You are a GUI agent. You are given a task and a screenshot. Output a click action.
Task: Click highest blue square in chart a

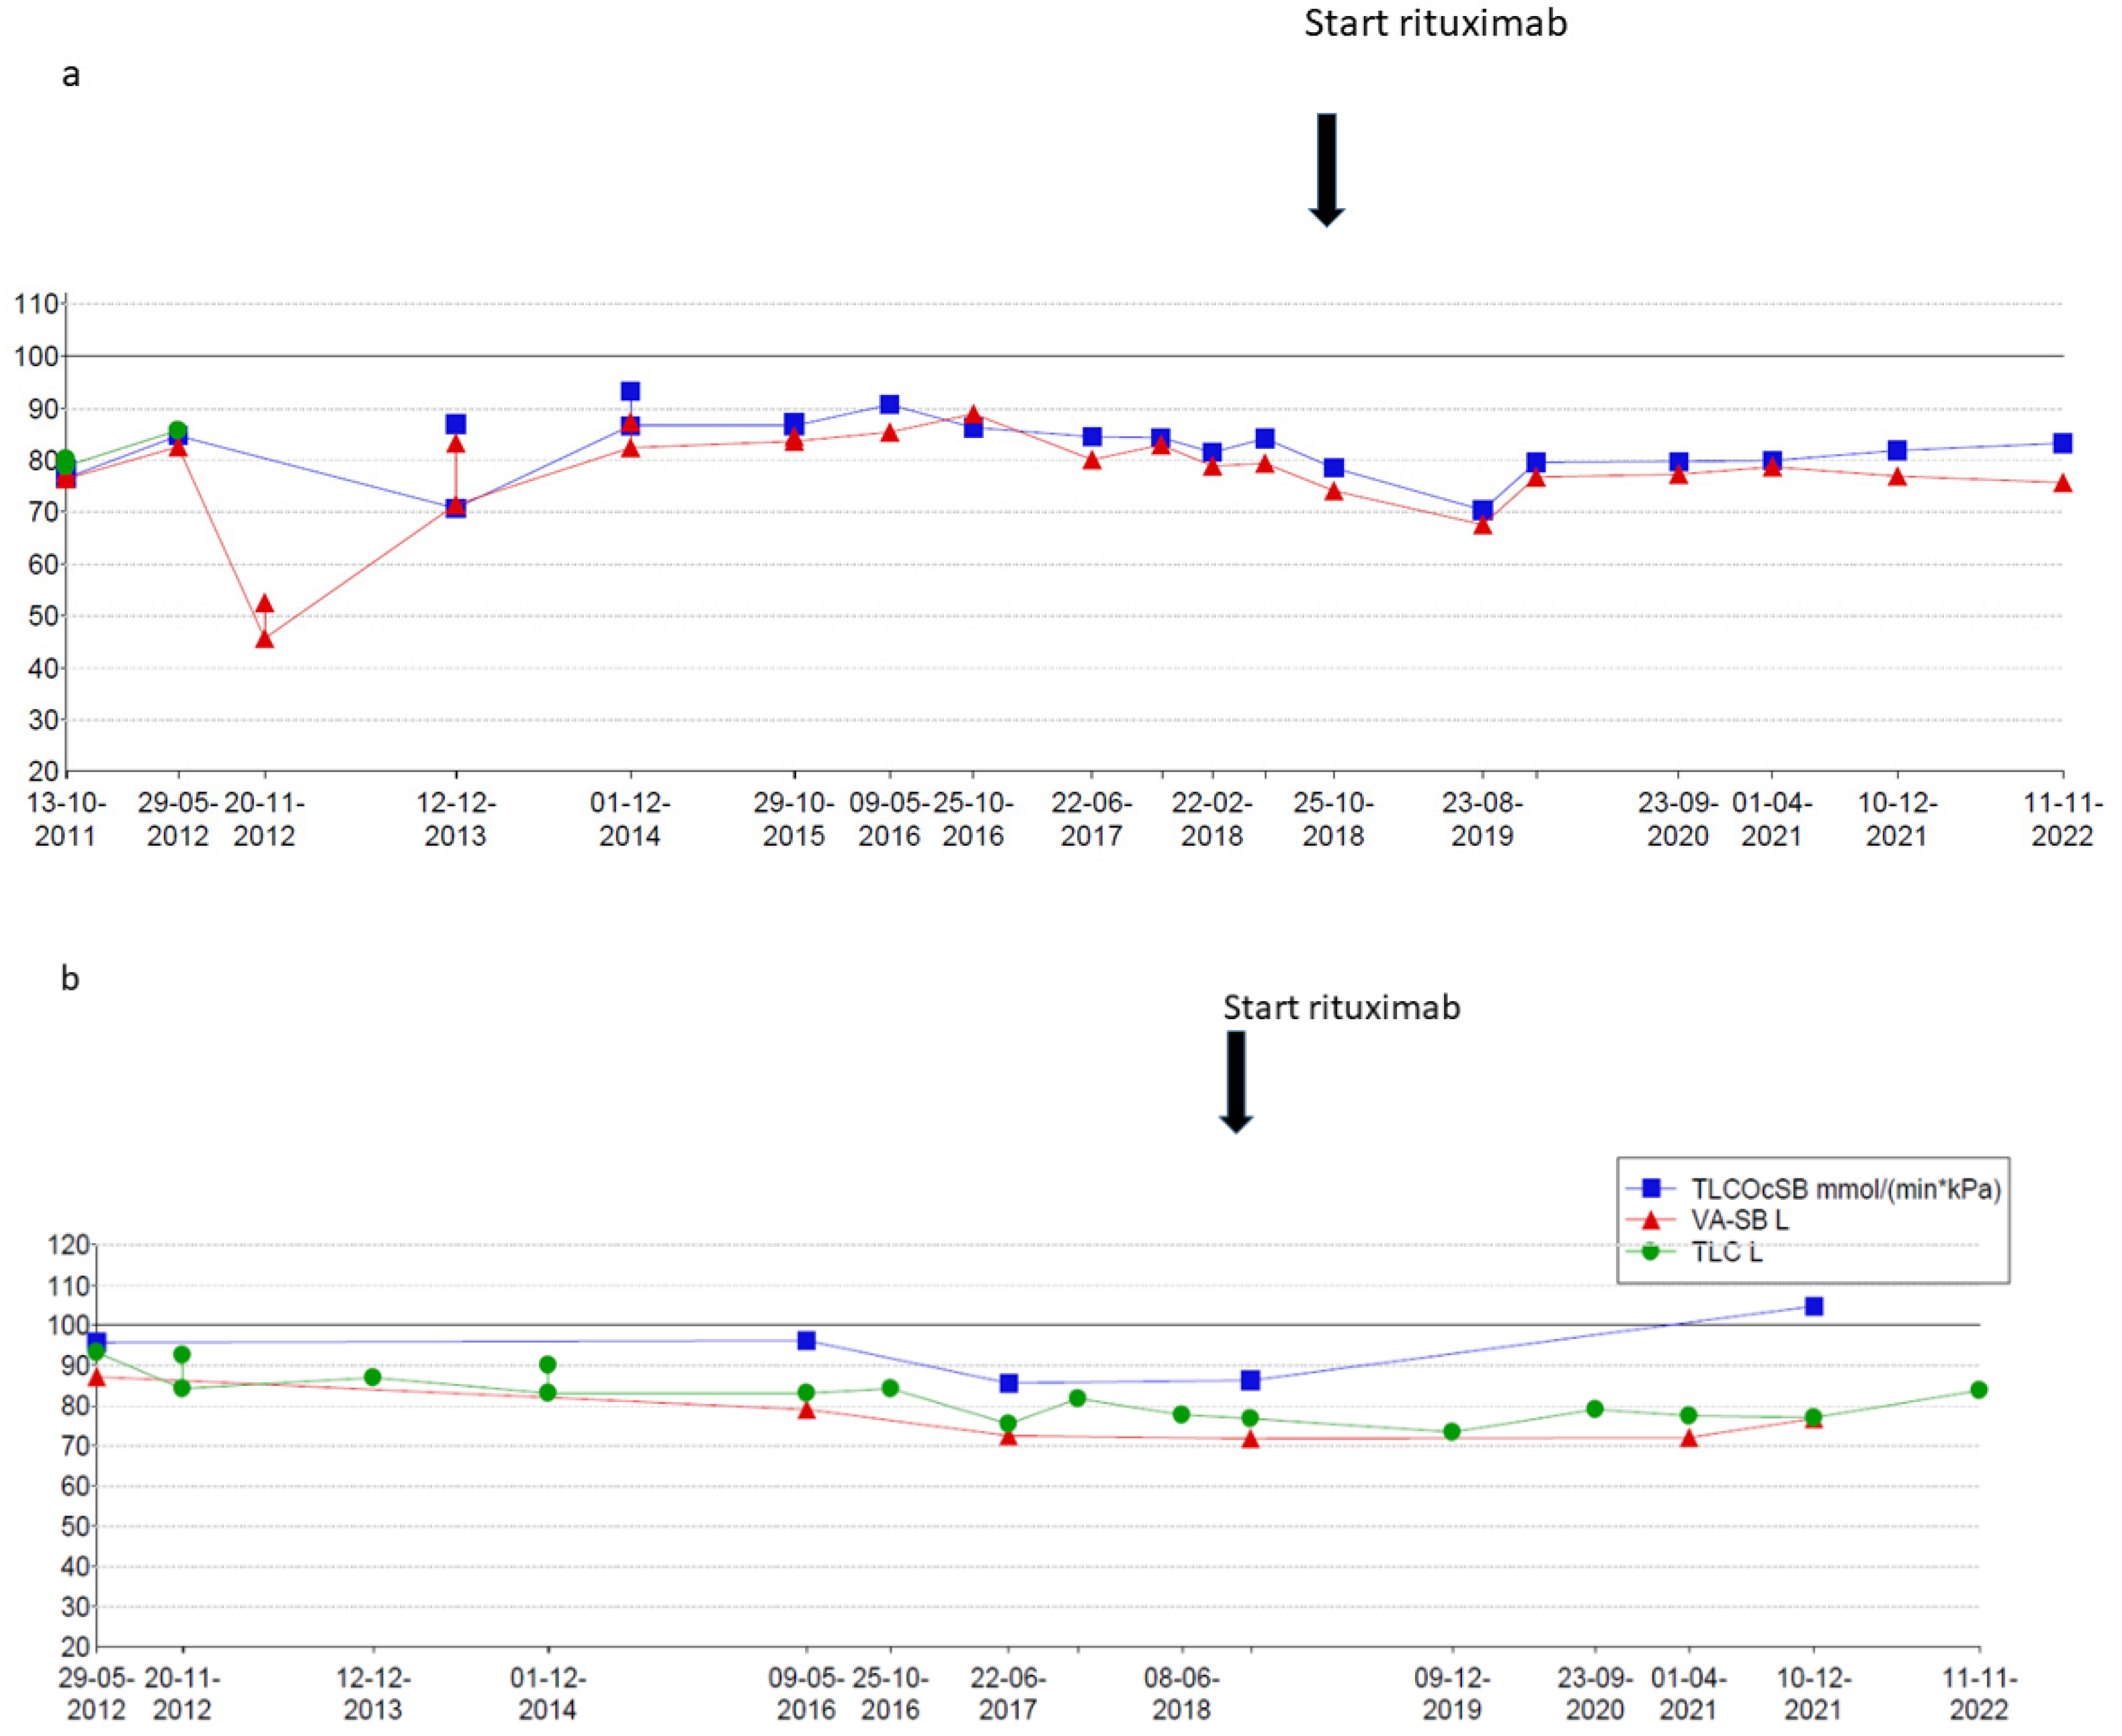pos(630,391)
